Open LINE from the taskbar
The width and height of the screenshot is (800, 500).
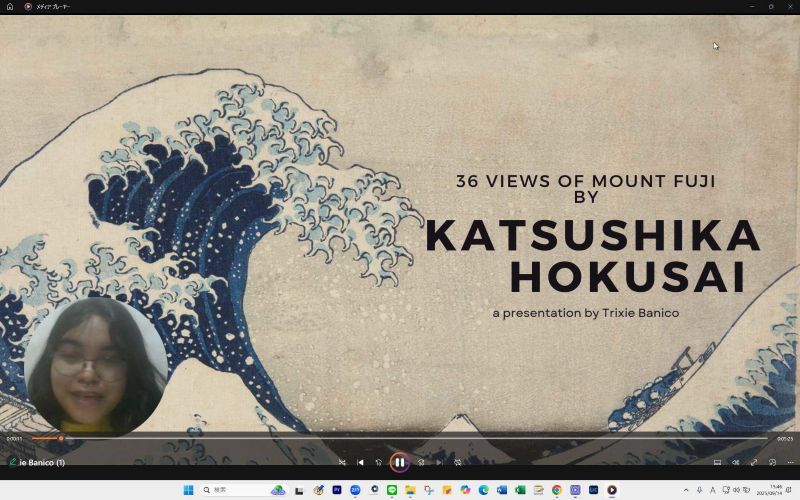[x=392, y=490]
